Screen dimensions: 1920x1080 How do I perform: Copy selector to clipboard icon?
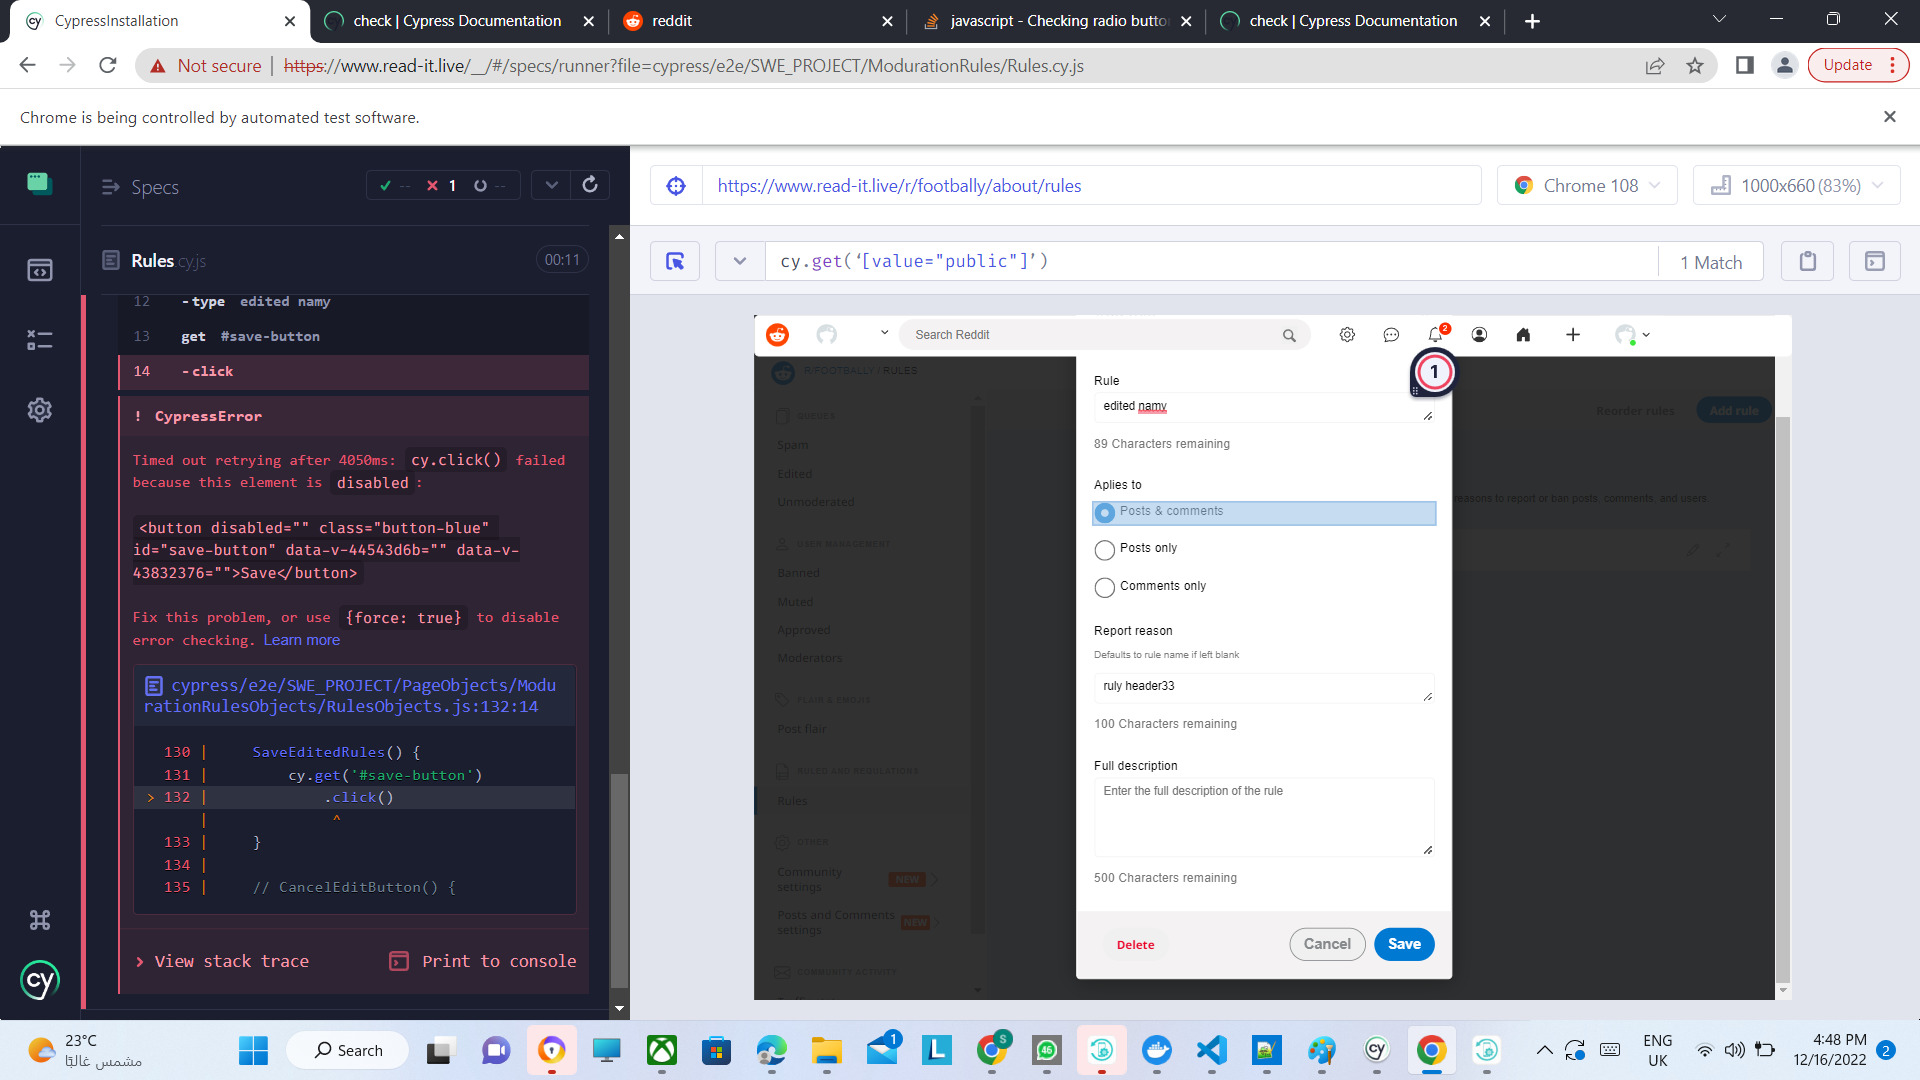point(1807,262)
